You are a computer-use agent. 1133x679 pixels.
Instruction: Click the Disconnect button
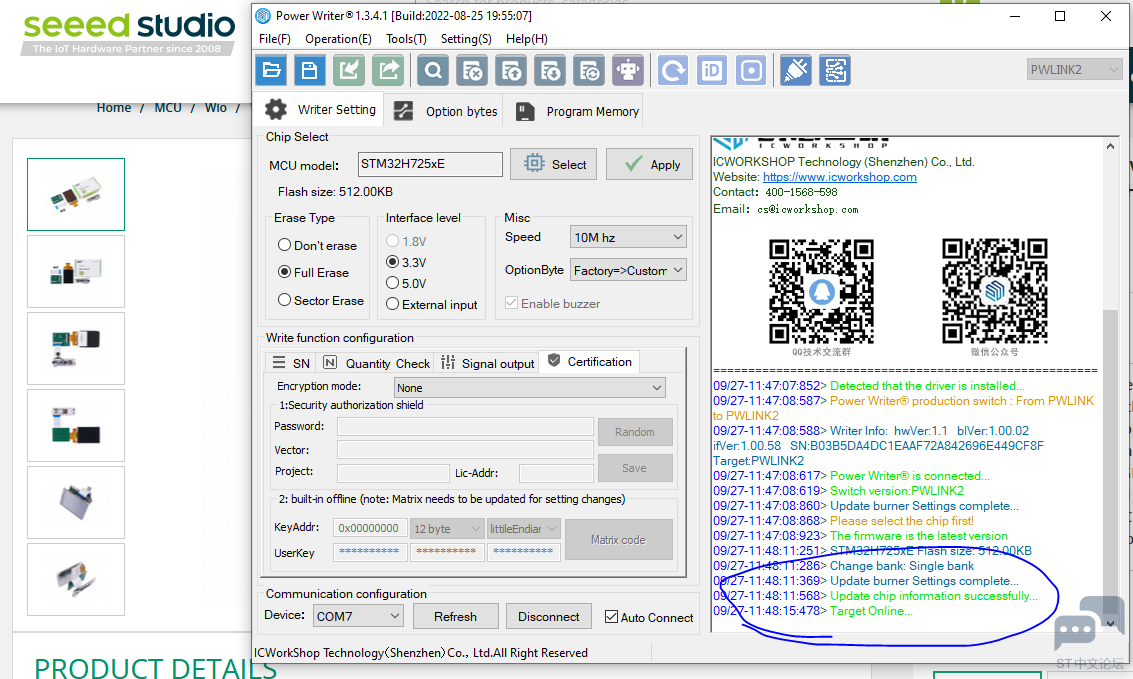point(548,616)
